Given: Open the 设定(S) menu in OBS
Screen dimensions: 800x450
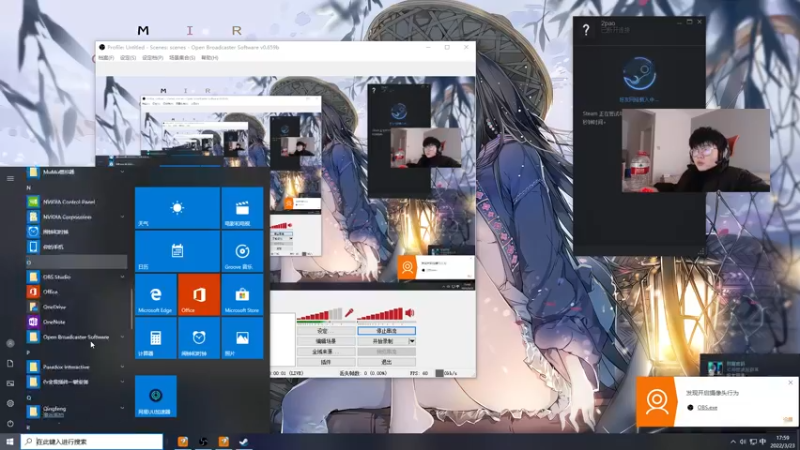Looking at the screenshot, I should tap(128, 58).
